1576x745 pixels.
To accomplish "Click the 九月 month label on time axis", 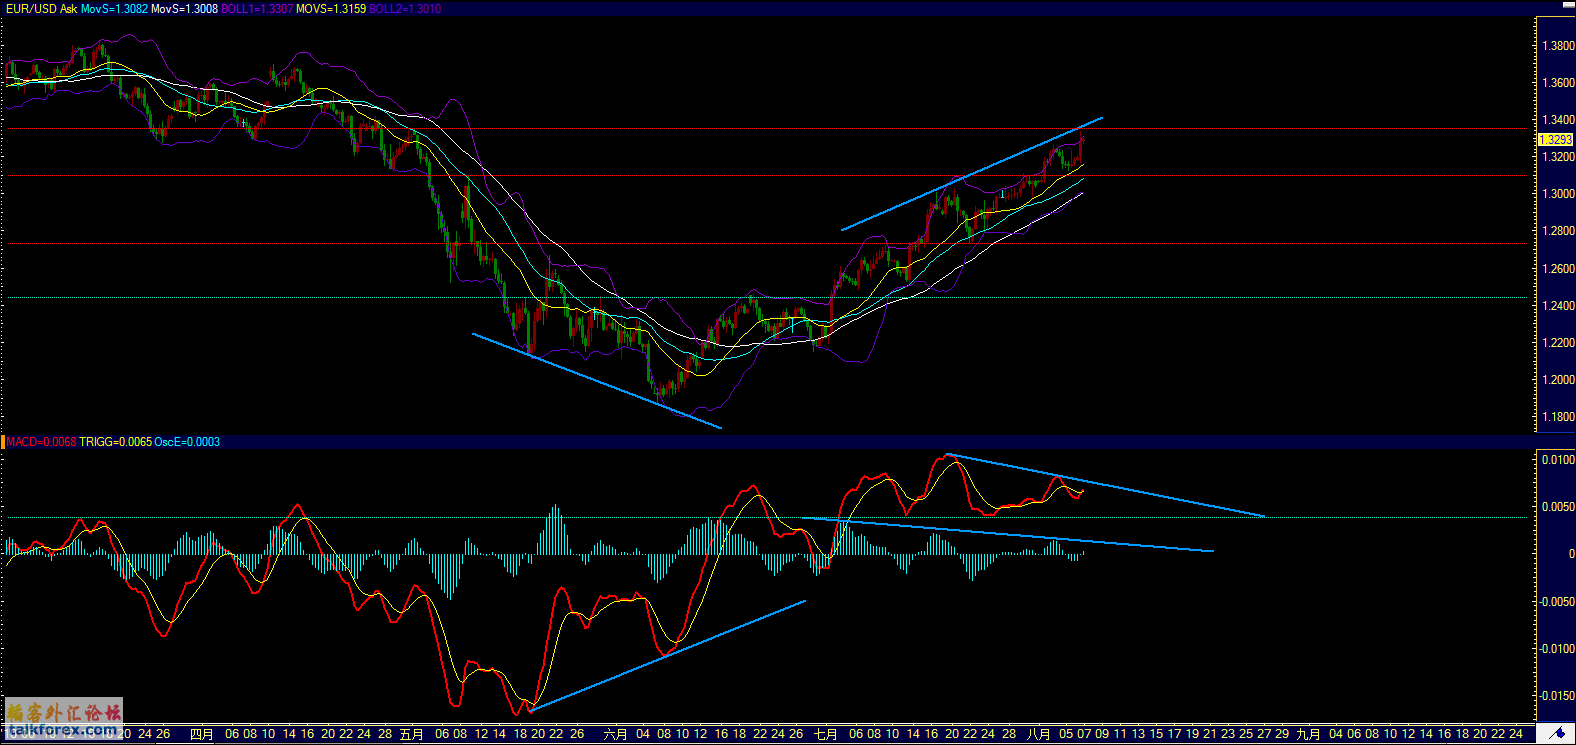I will click(x=1309, y=734).
